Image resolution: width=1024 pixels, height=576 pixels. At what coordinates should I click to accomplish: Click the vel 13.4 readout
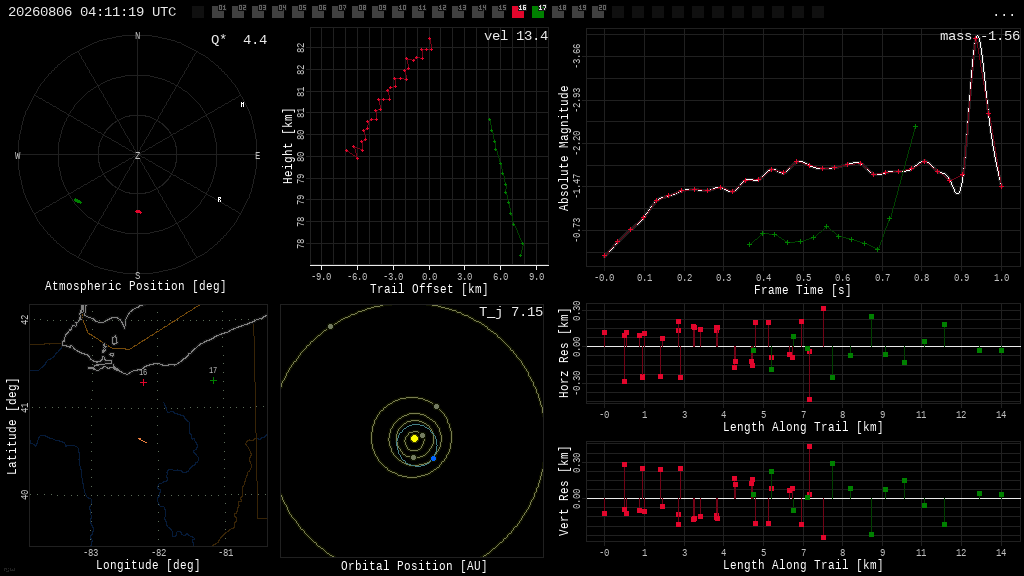tap(516, 36)
